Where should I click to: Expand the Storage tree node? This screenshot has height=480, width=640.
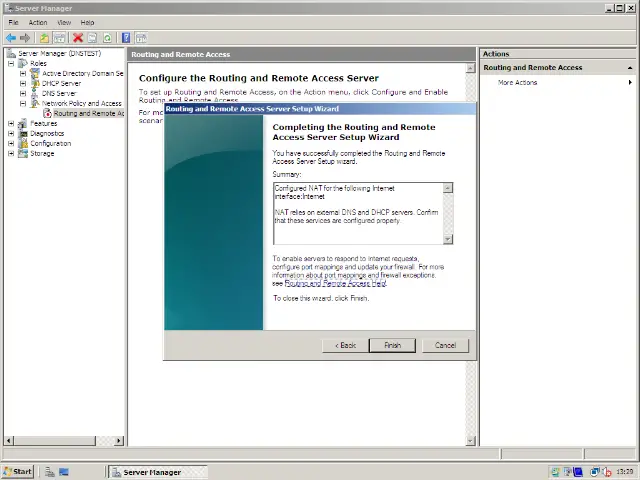(11, 153)
